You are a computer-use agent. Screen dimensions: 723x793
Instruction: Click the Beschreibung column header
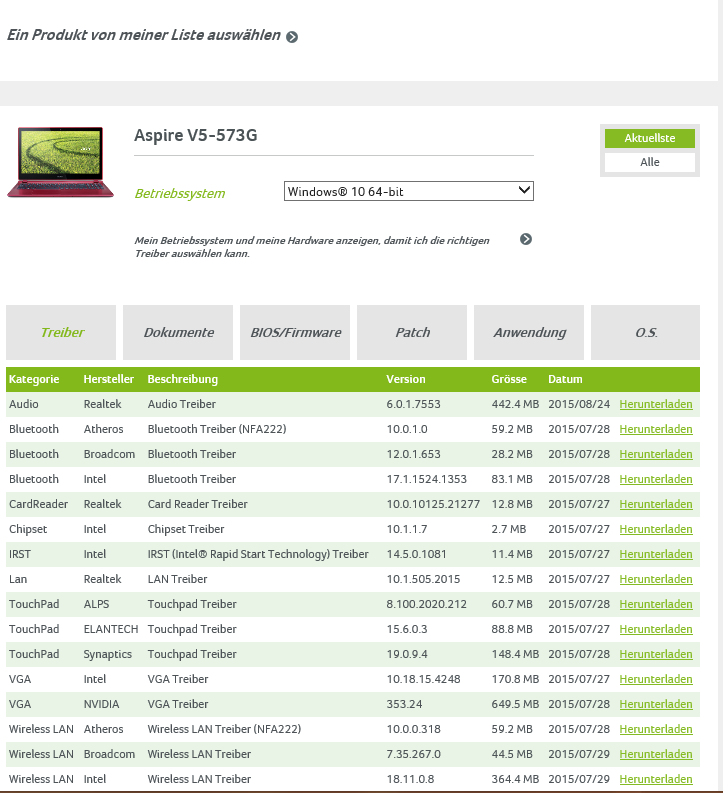(x=183, y=379)
